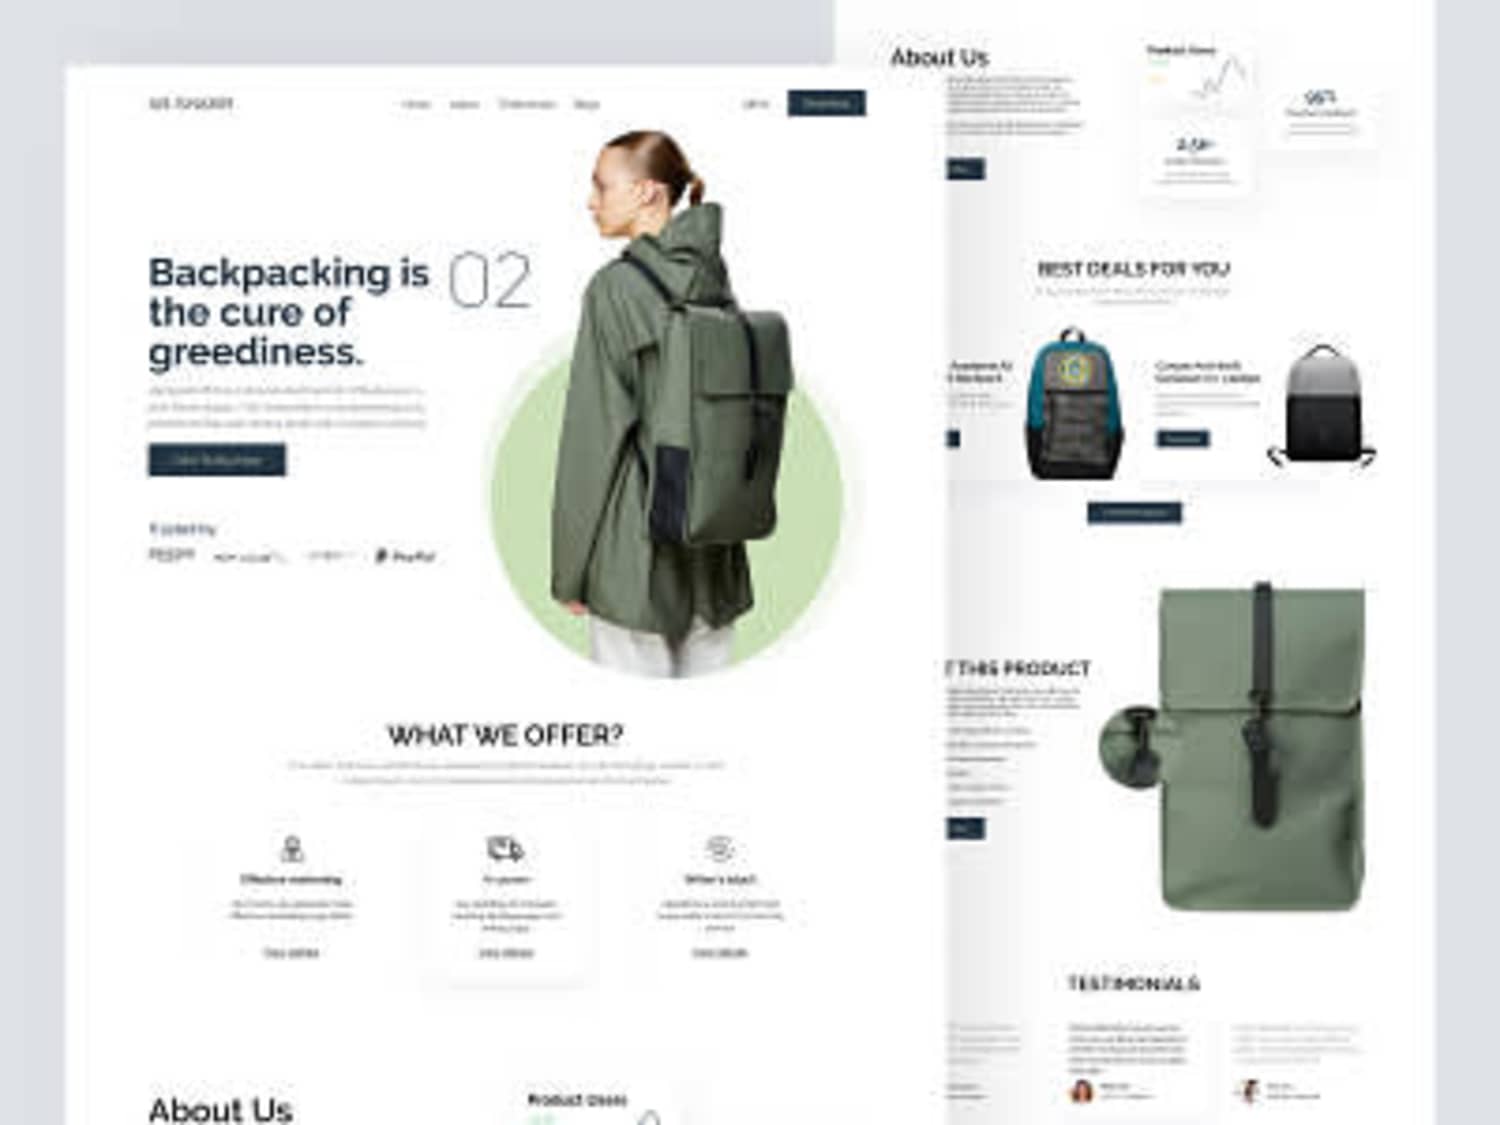Click the person icon in the first offer card

coord(292,850)
